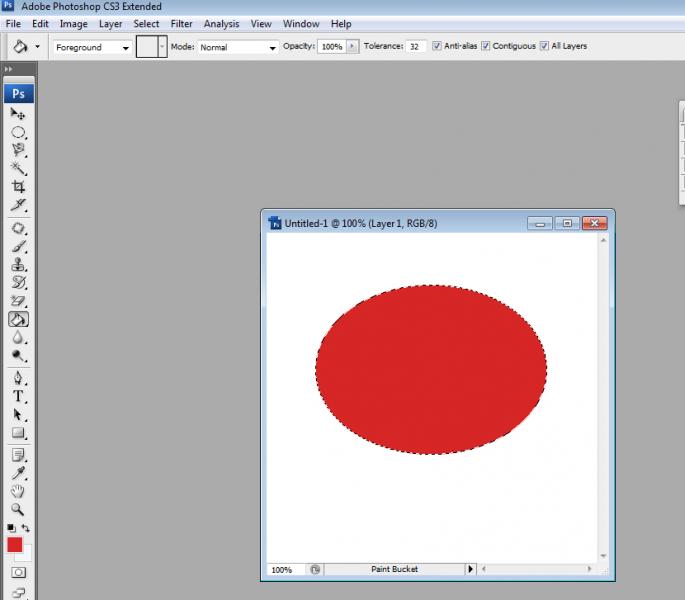The height and width of the screenshot is (600, 685).
Task: Select the Elliptical Marquee tool
Action: [18, 132]
